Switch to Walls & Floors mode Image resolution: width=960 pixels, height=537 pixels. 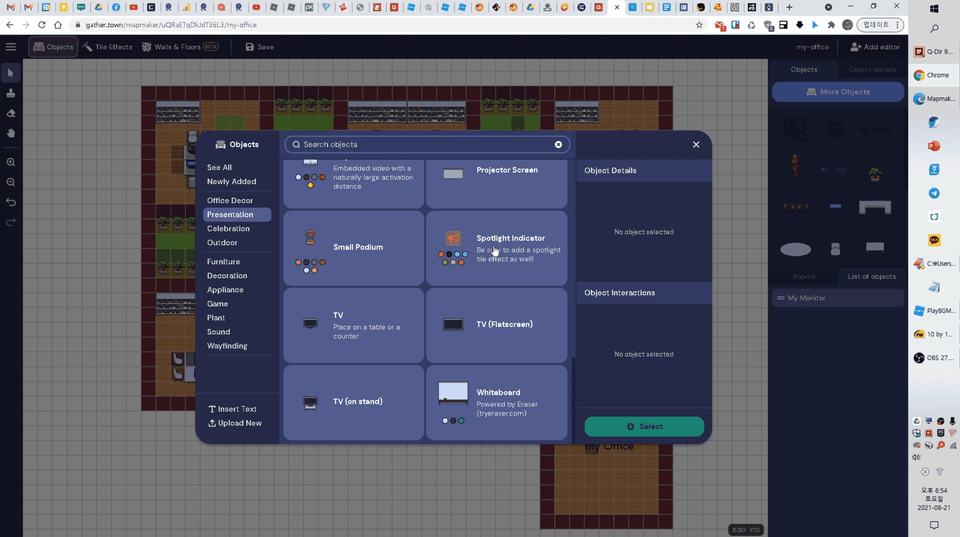[x=180, y=47]
